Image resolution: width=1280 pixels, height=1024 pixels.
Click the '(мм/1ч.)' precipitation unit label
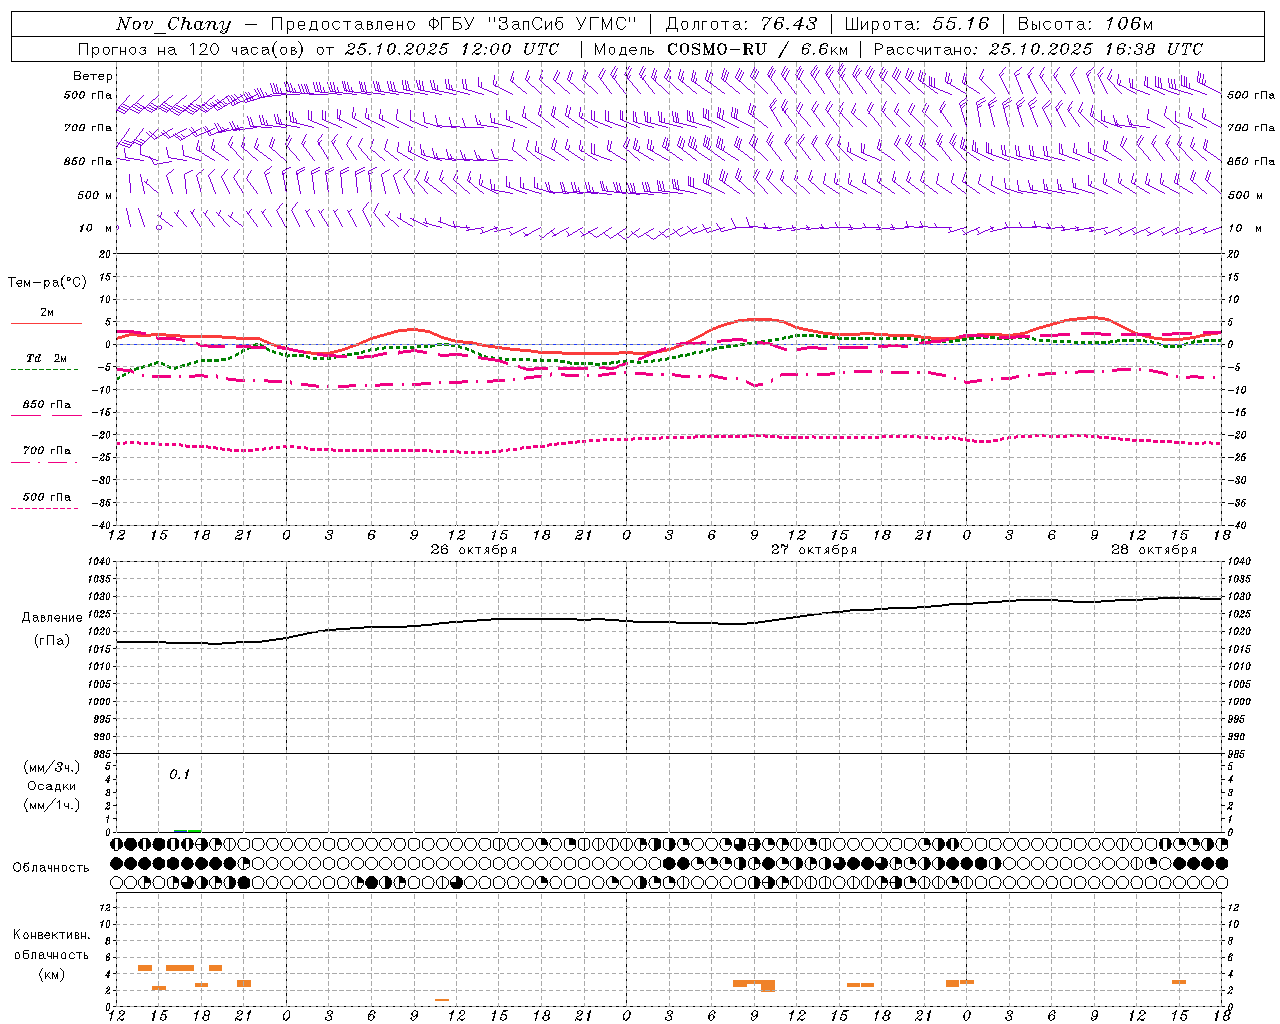click(52, 805)
